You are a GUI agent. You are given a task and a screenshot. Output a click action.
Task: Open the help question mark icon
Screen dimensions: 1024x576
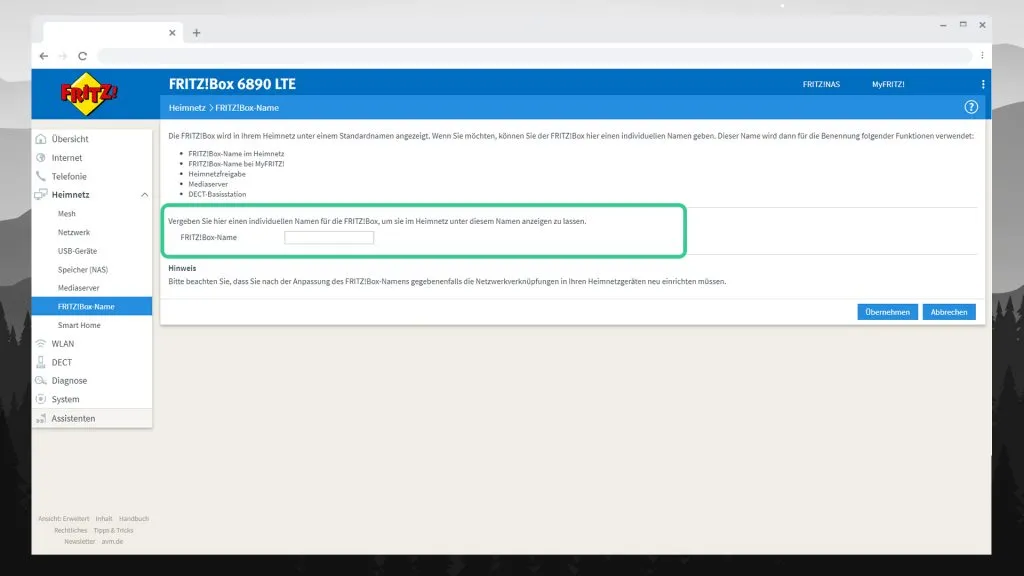point(971,107)
